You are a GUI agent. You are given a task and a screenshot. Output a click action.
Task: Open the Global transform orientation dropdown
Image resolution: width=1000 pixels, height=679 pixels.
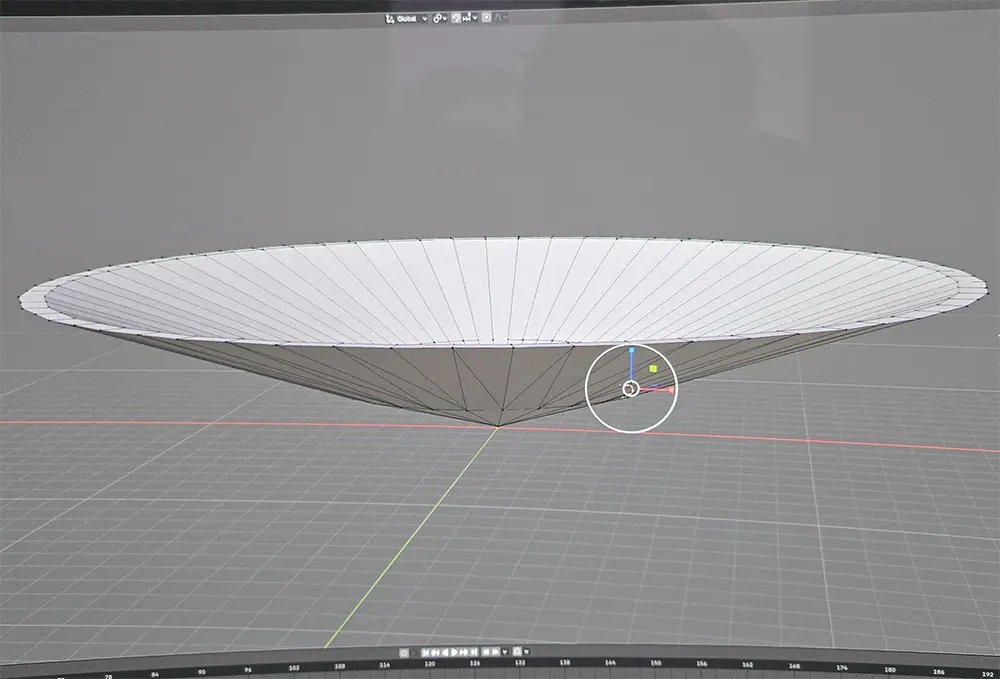click(406, 18)
